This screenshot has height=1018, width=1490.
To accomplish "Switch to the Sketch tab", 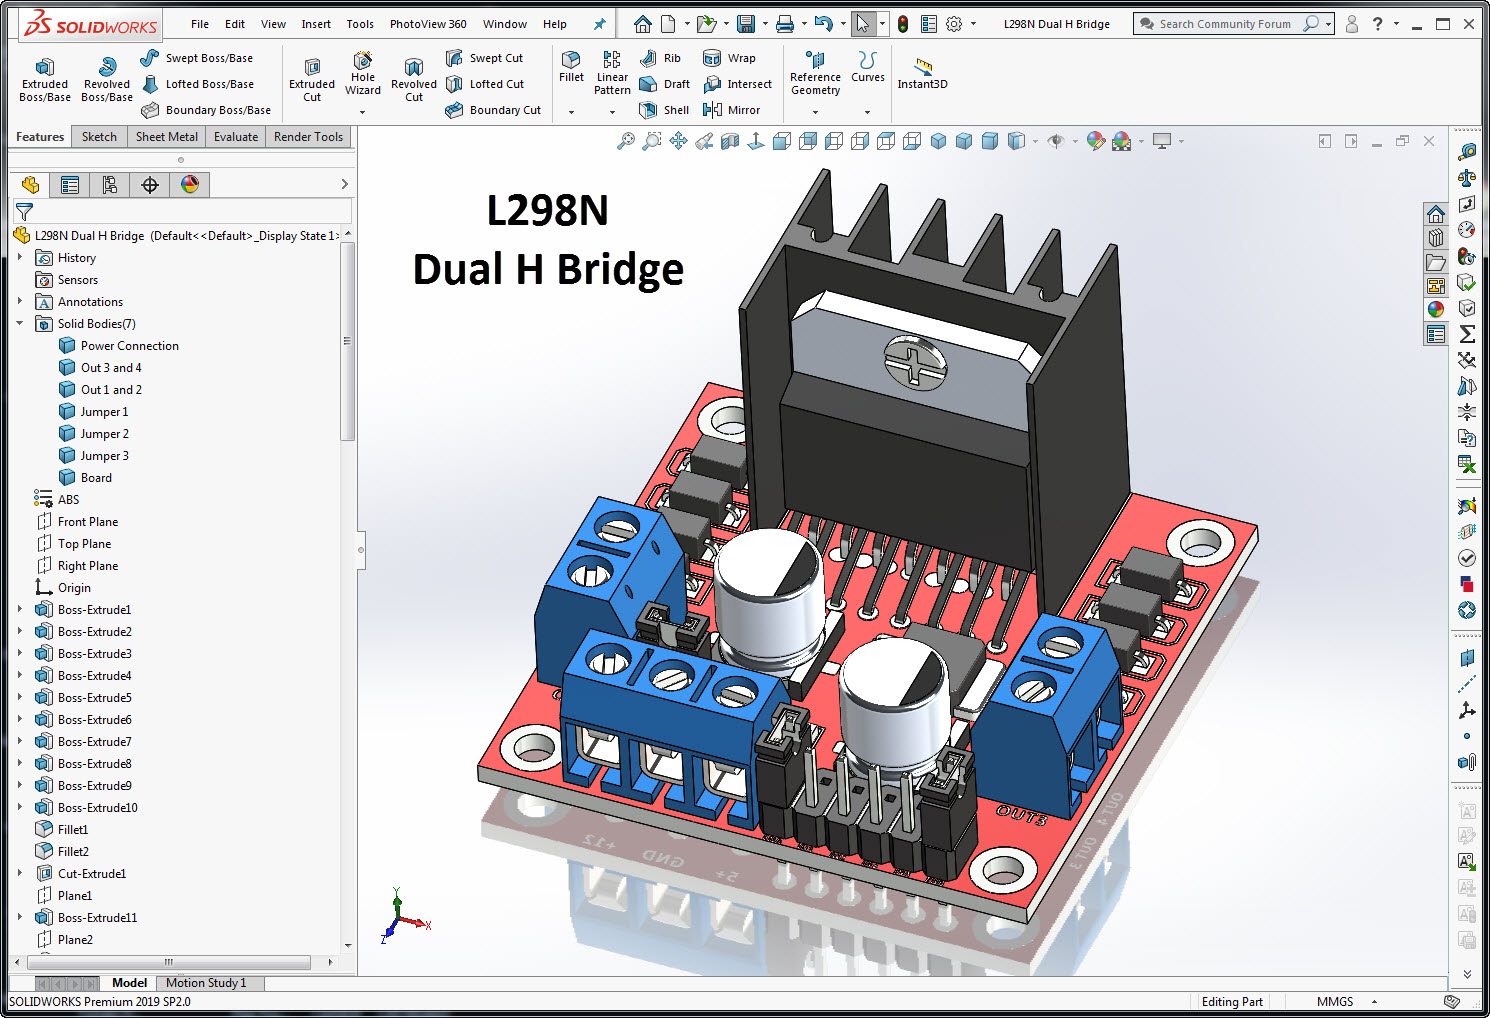I will coord(99,137).
